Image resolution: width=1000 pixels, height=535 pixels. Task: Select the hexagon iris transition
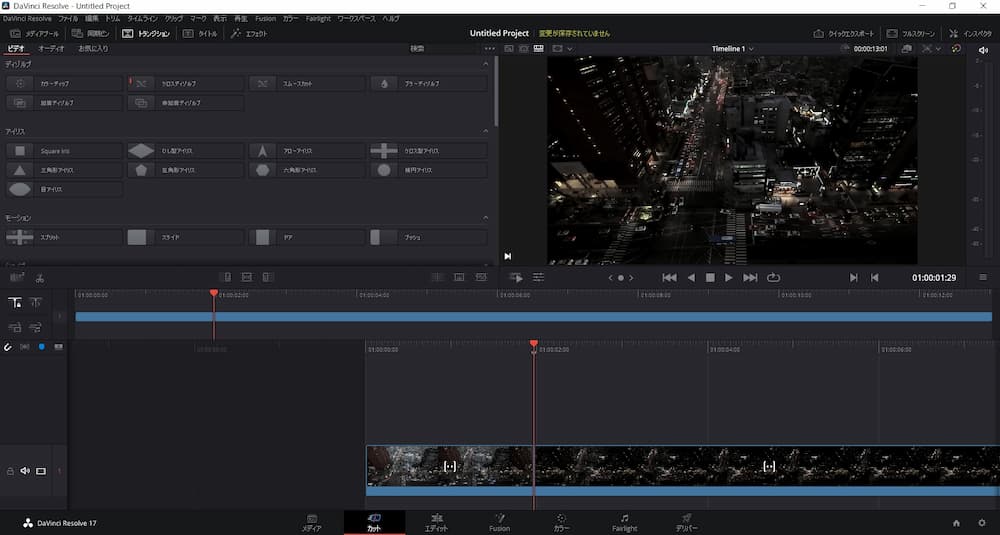[307, 170]
